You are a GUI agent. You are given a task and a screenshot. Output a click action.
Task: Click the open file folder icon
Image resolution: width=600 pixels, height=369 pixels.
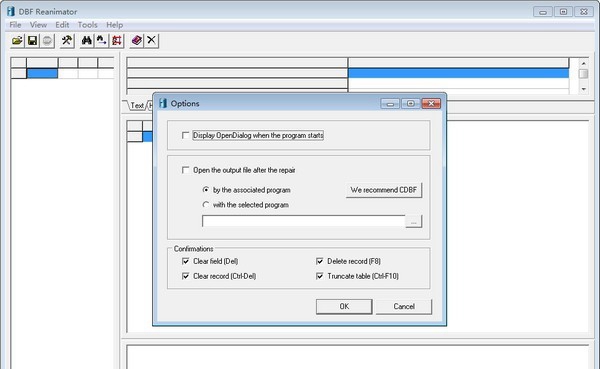(x=17, y=41)
